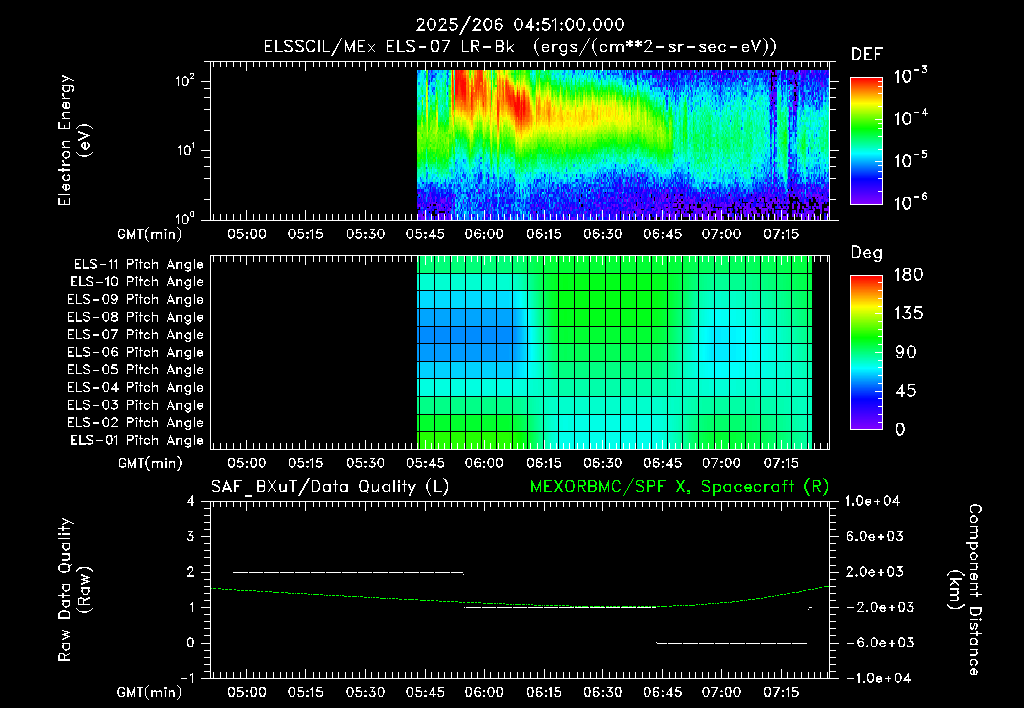Click the ELS-10 Pitch Angle row label
Viewport: 1024px width, 708px height.
(x=137, y=282)
